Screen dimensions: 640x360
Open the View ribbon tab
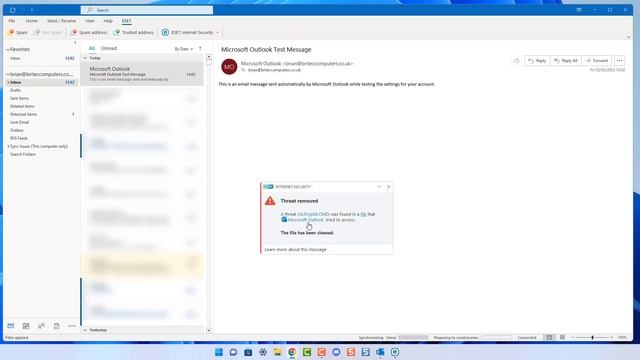90,21
